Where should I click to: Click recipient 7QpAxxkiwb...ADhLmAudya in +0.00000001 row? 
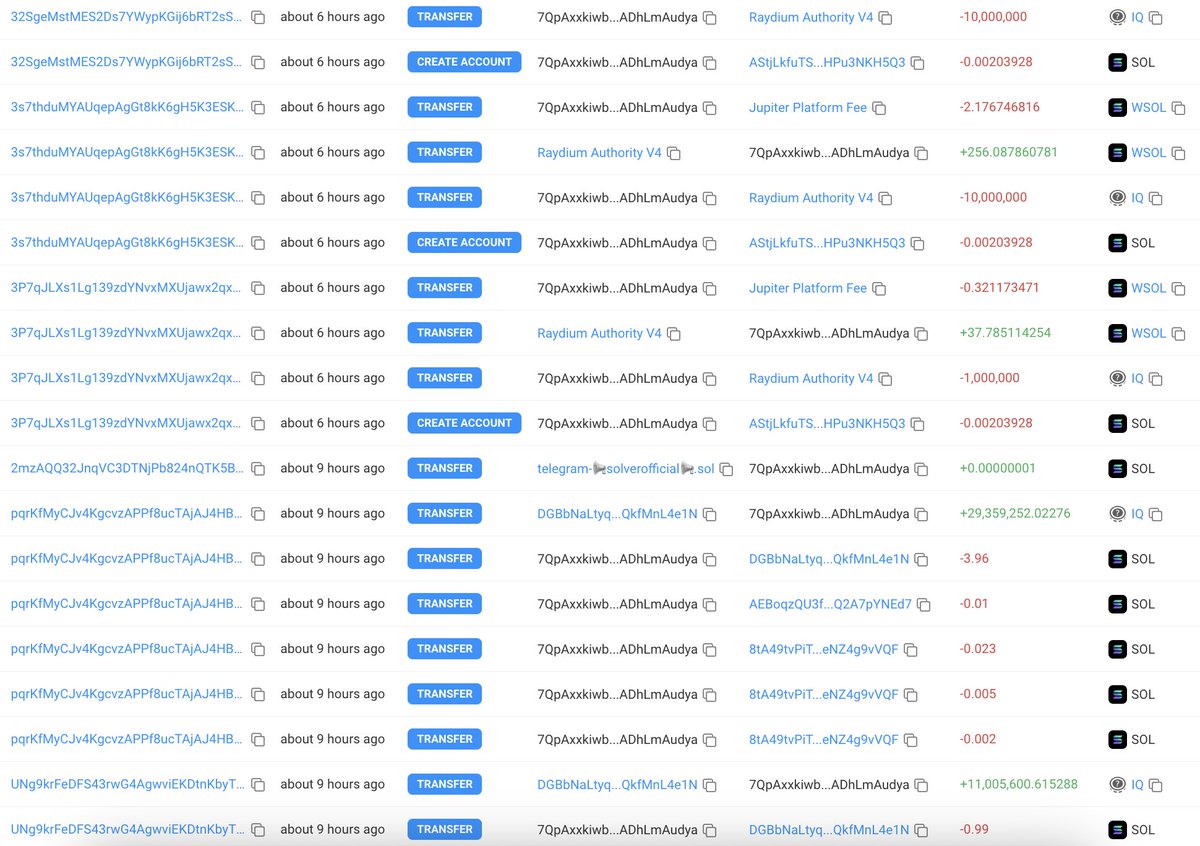(829, 468)
